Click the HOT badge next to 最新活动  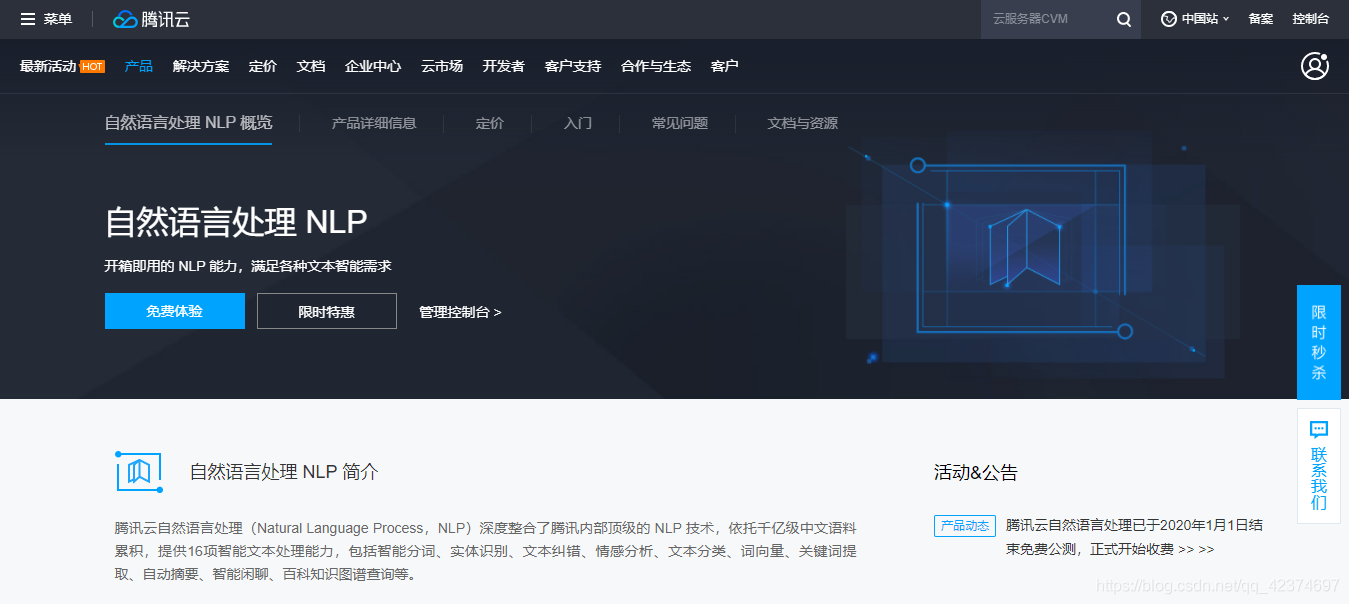[x=92, y=67]
